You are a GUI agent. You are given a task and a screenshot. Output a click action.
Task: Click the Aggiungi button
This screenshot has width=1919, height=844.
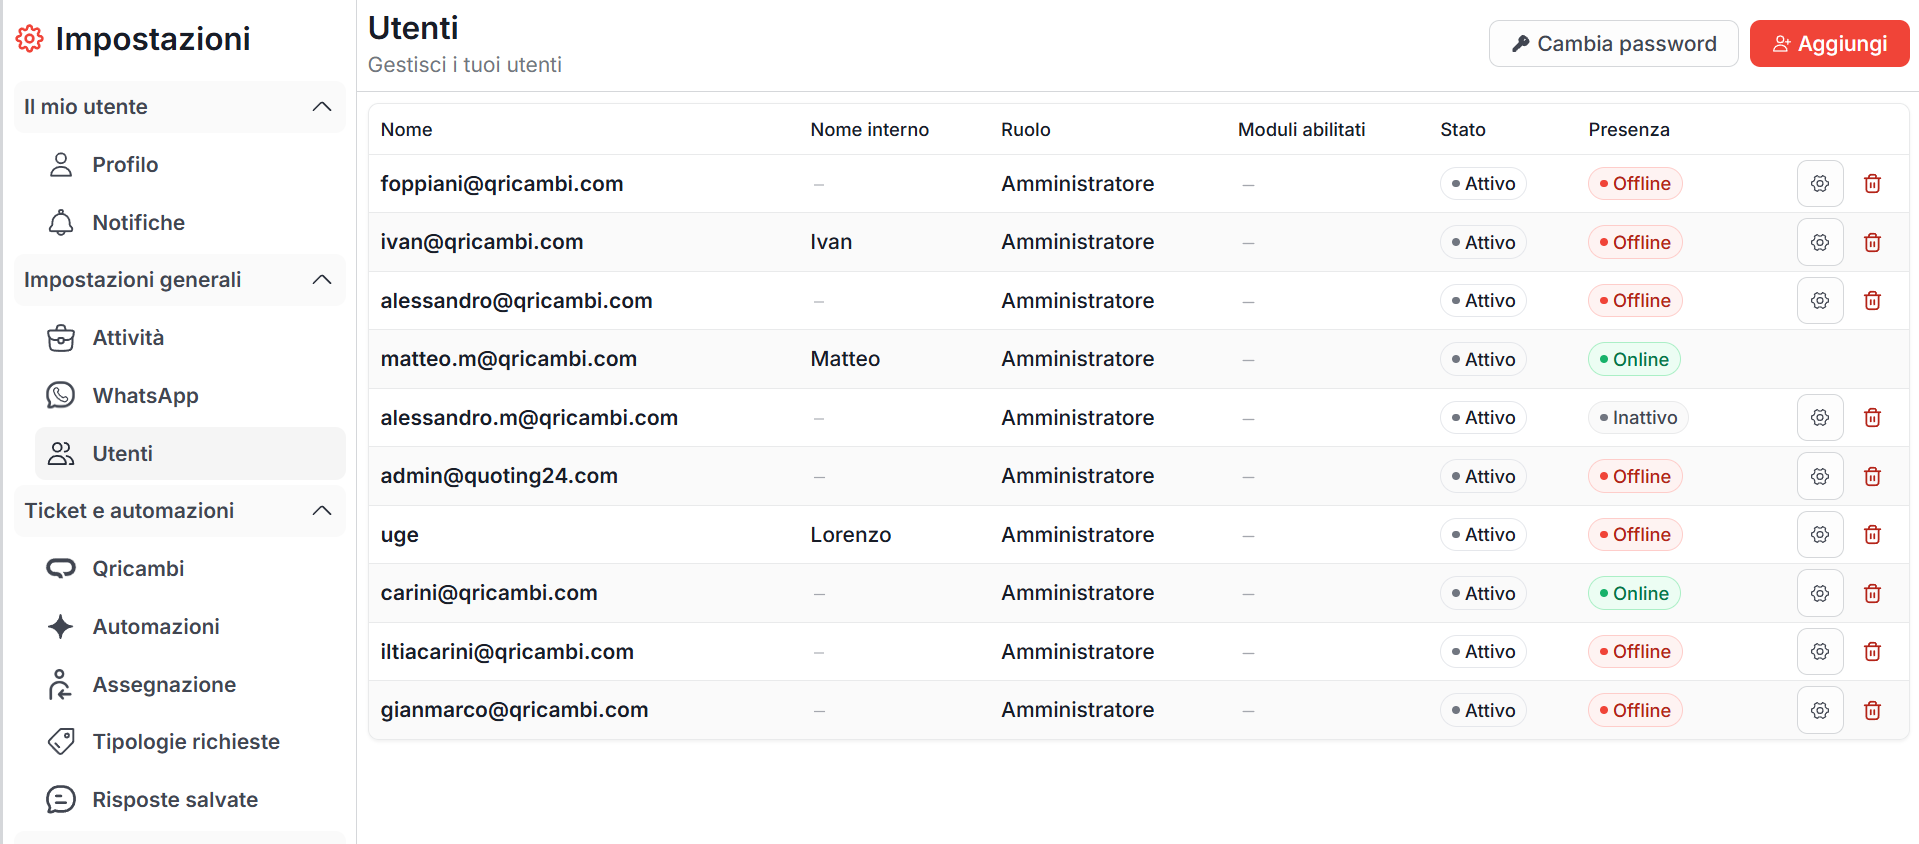(1828, 44)
